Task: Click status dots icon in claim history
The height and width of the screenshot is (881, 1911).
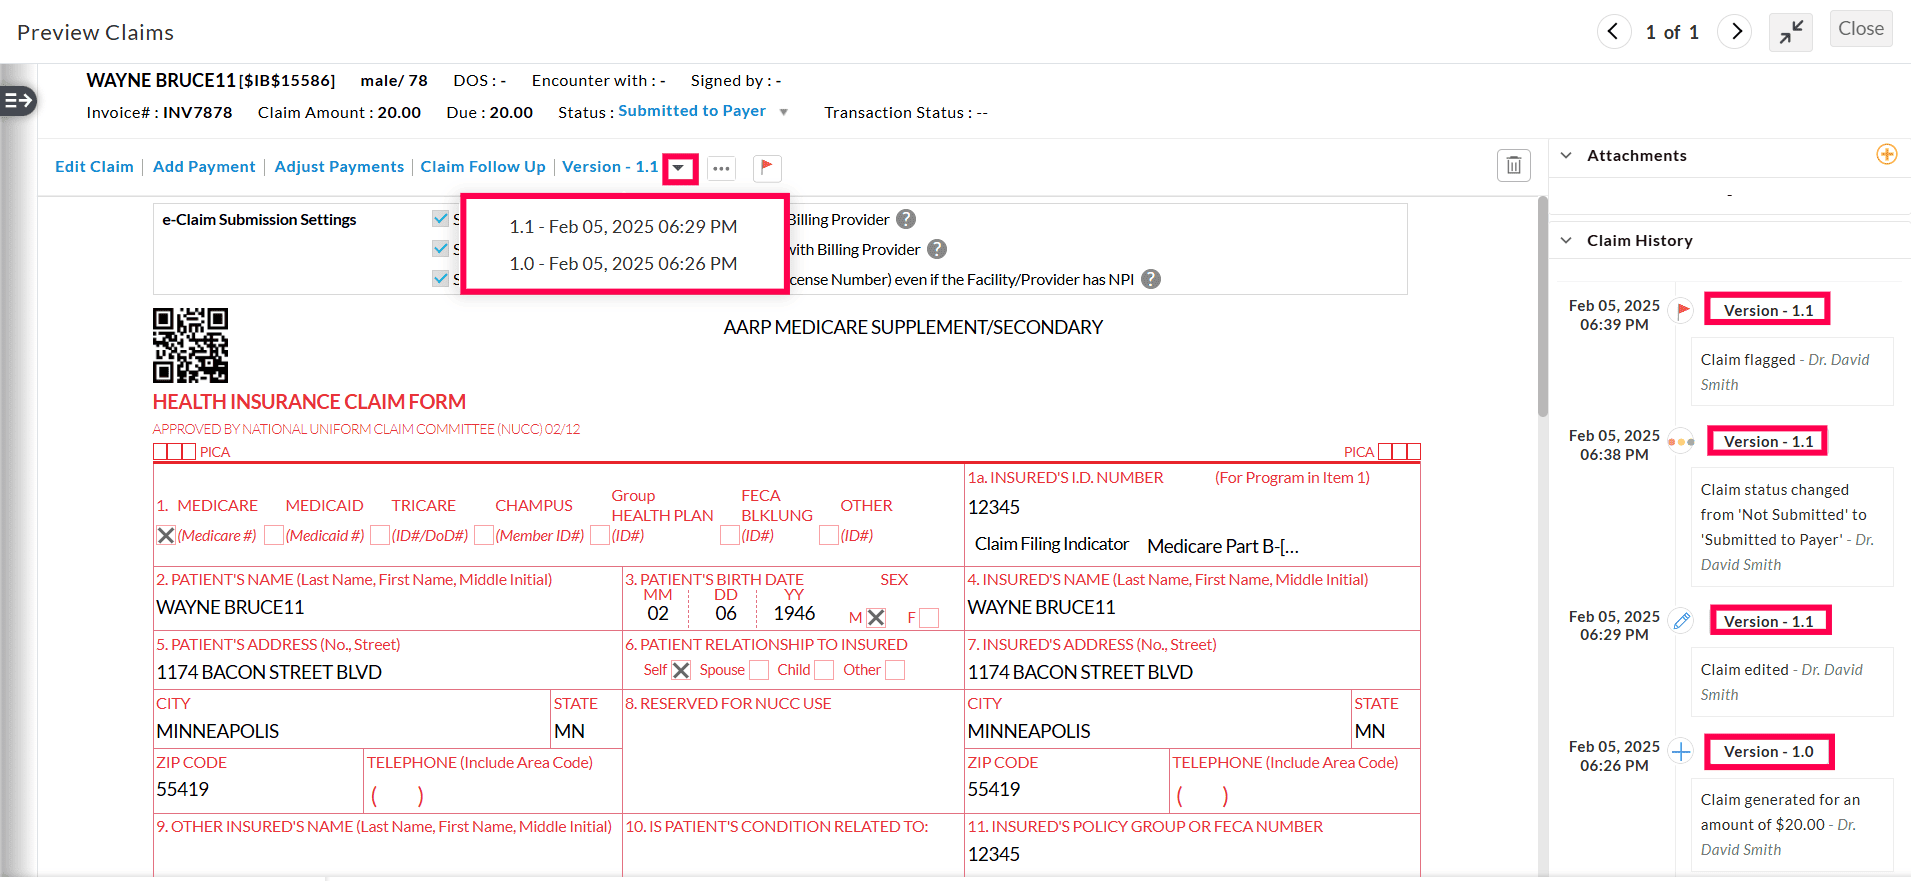Action: point(1681,441)
